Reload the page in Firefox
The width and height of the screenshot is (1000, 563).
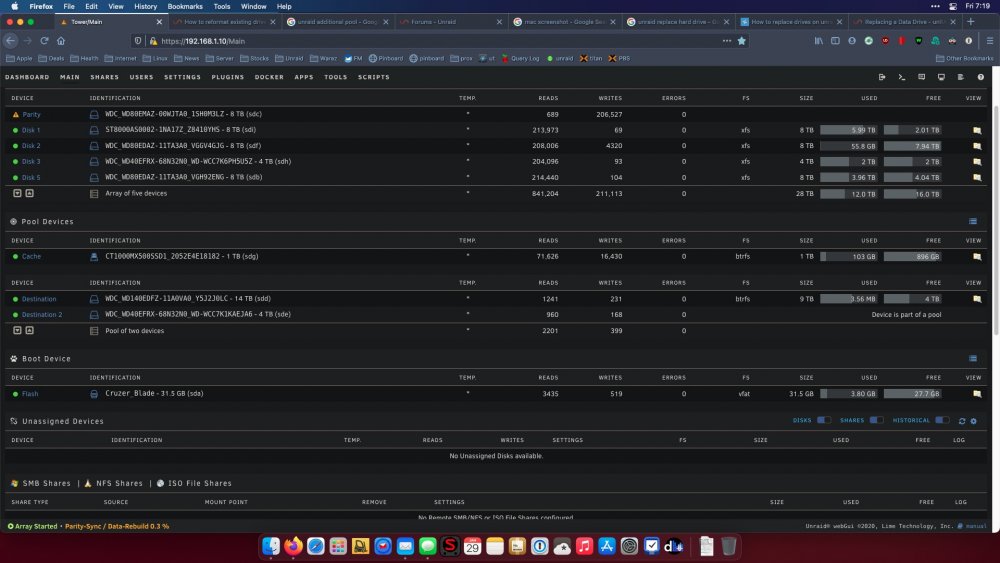[x=44, y=41]
